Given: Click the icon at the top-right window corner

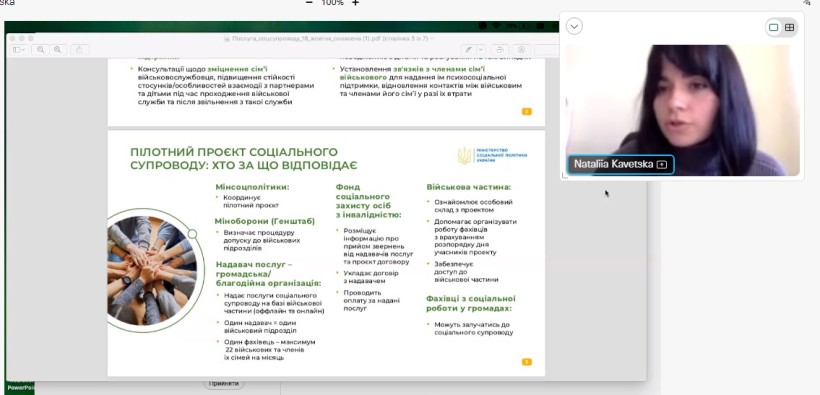Looking at the screenshot, I should [x=807, y=3].
